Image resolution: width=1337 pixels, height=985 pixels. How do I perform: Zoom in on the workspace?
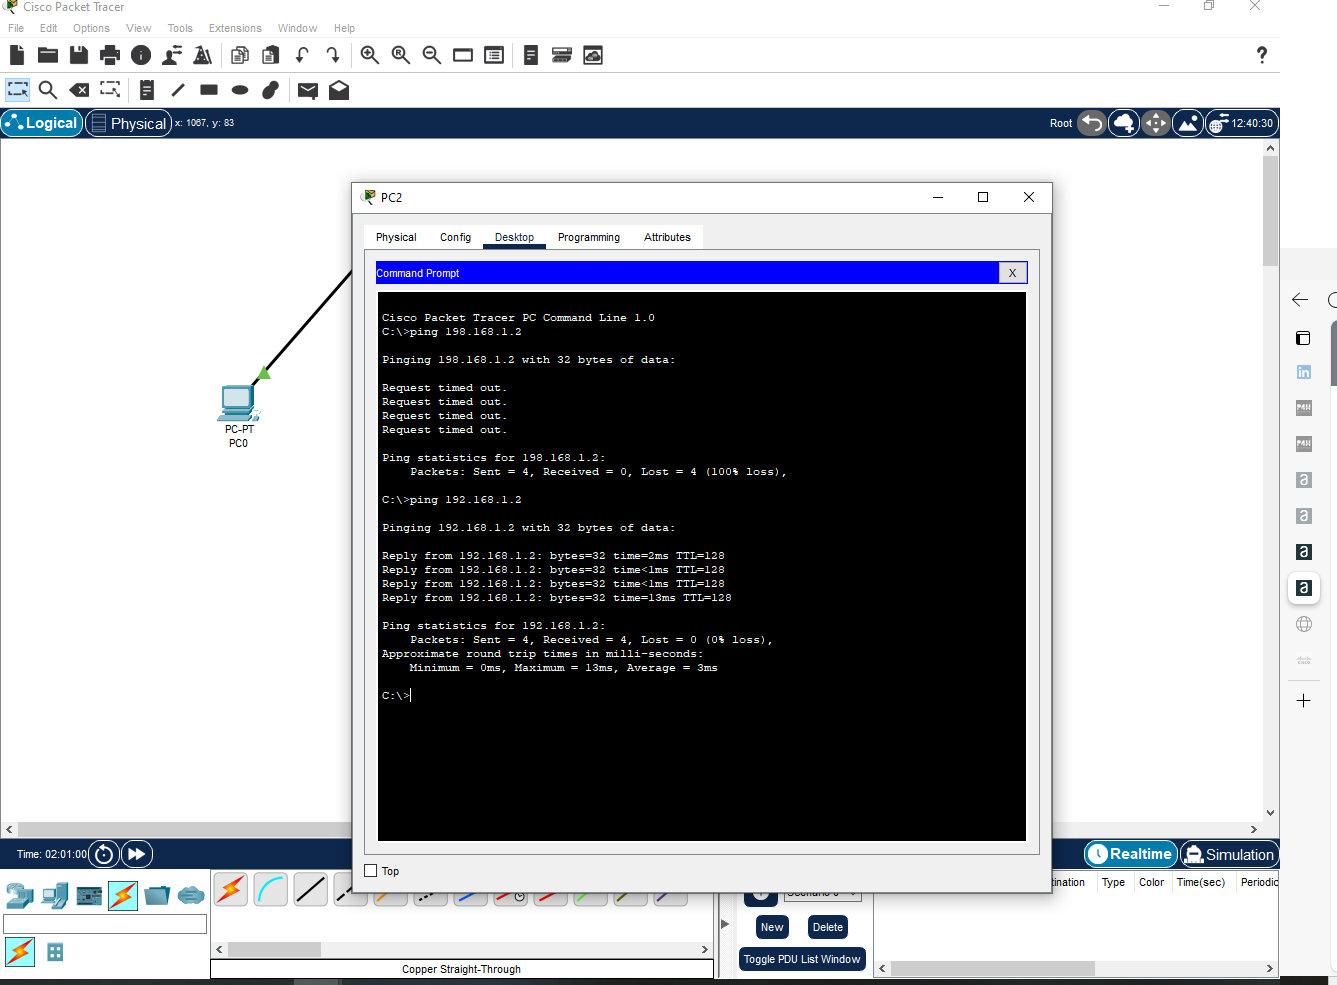[370, 55]
